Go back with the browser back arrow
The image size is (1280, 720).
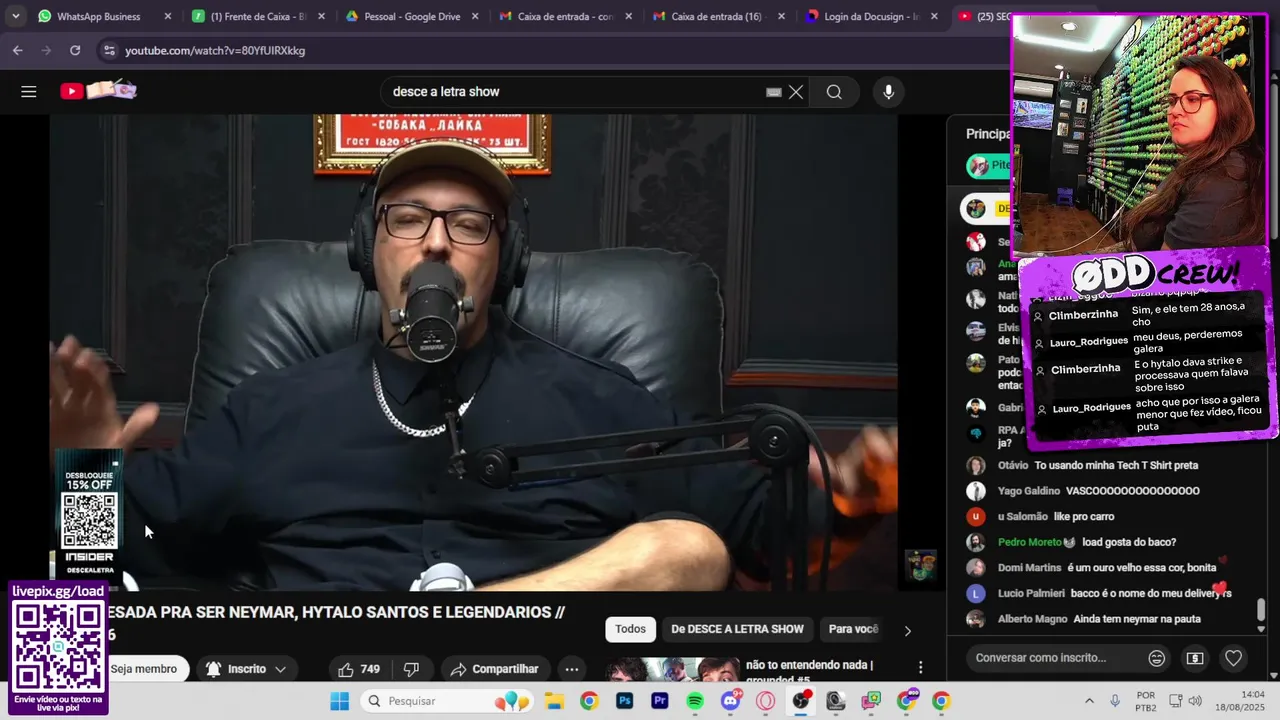tap(17, 50)
